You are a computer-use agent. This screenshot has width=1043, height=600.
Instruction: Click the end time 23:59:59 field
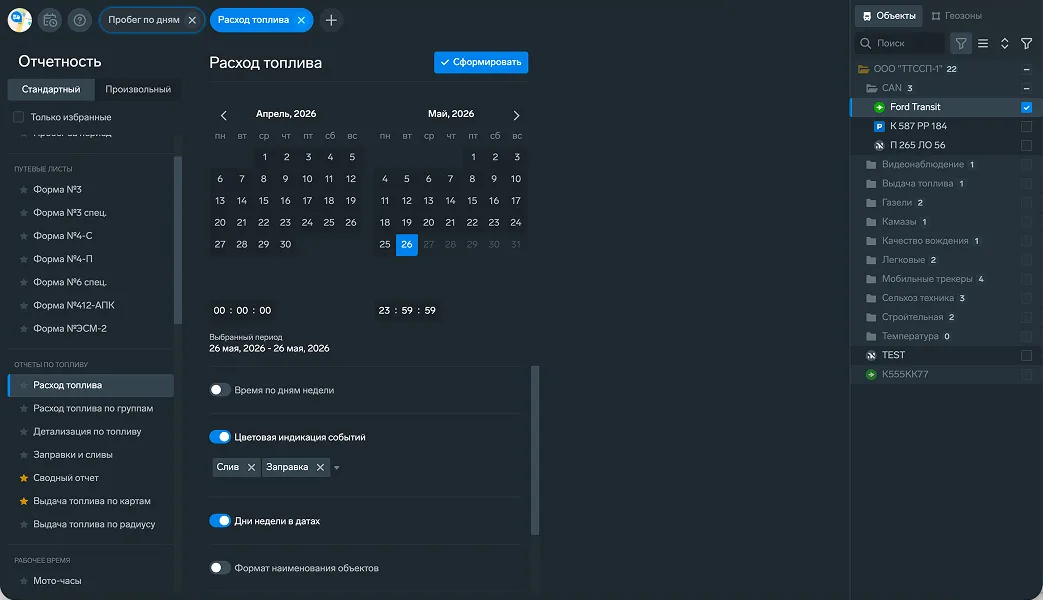(407, 311)
